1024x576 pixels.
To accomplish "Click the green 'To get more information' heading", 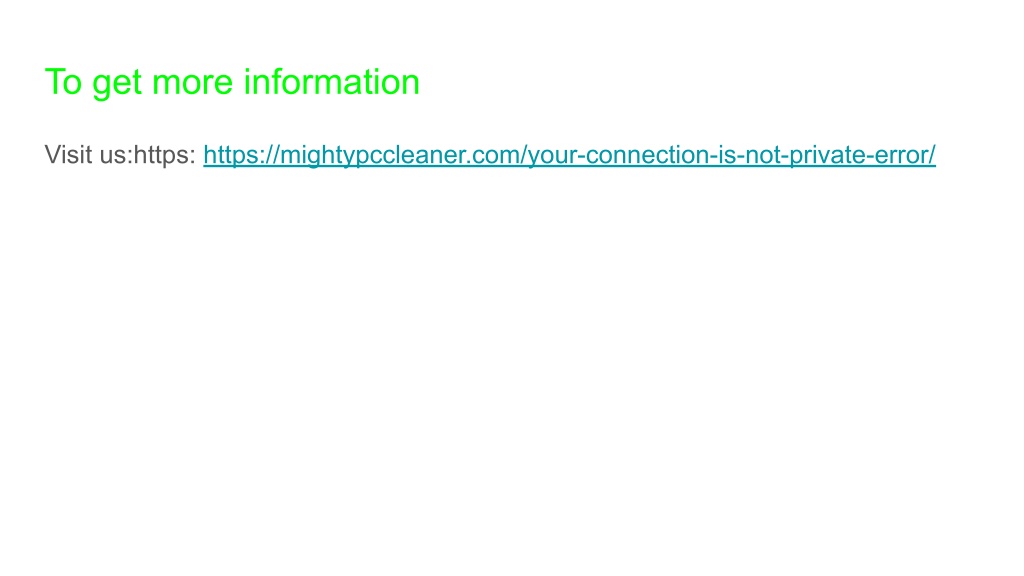I will pos(232,82).
